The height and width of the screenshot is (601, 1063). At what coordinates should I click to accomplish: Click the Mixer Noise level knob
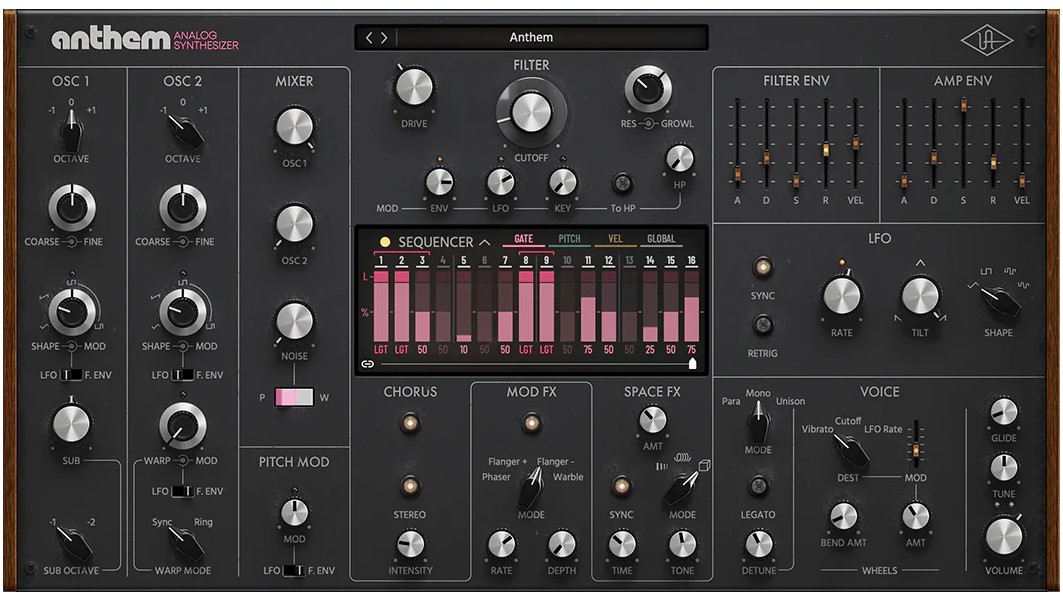click(x=294, y=320)
